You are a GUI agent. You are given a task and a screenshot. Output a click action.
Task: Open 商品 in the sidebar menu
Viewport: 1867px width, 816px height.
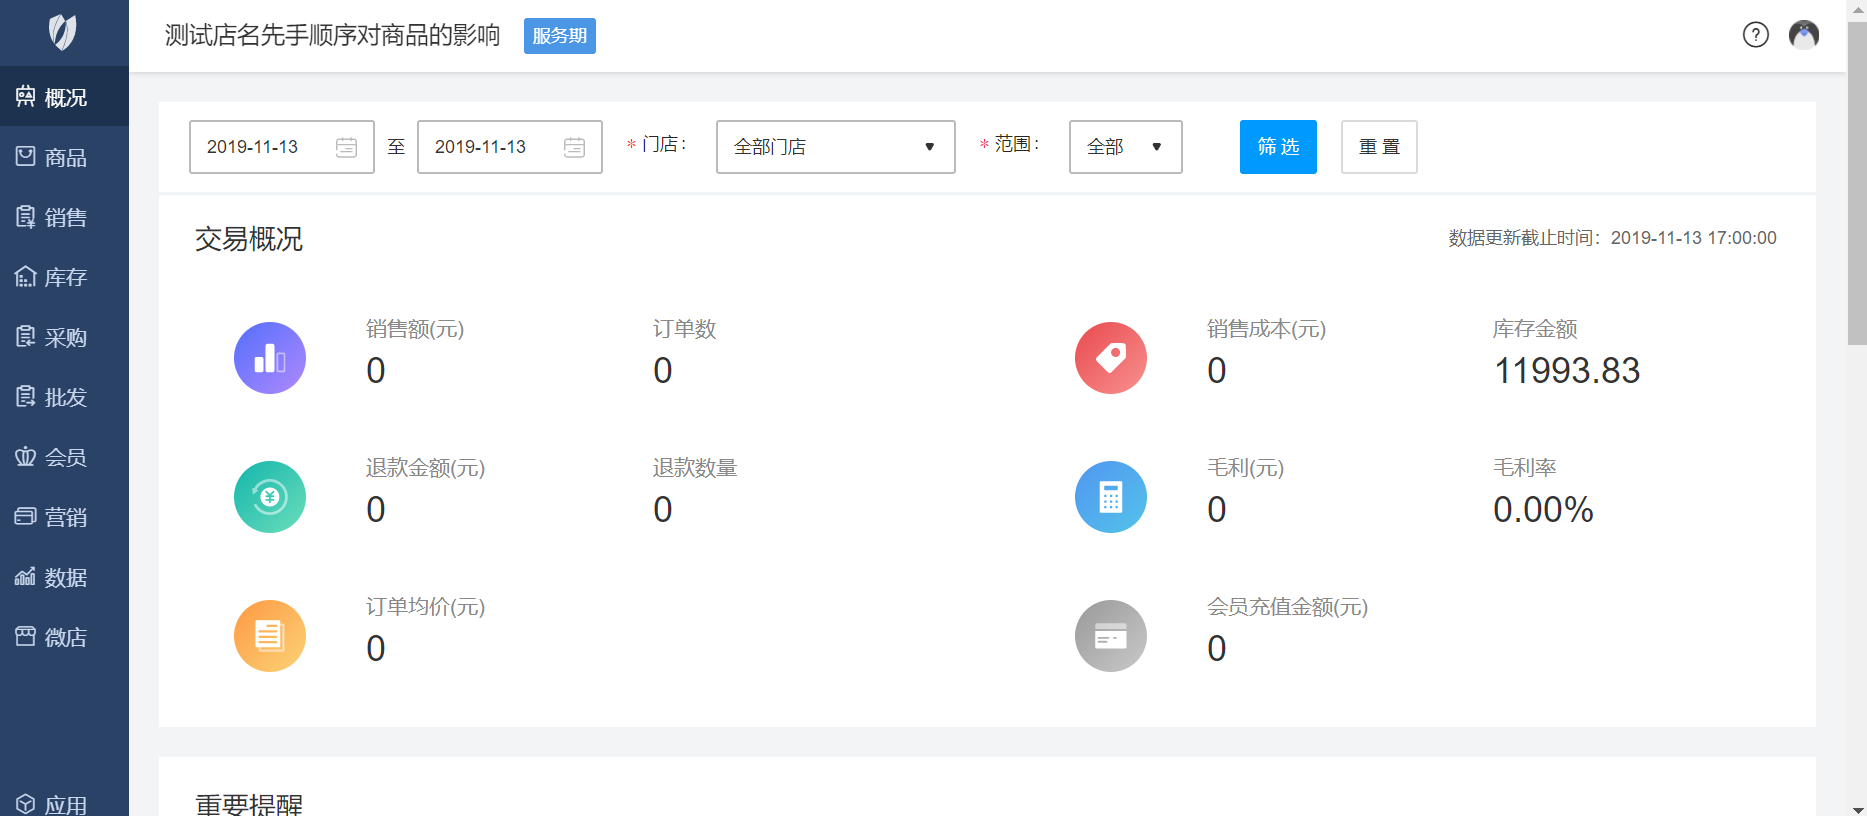pyautogui.click(x=64, y=157)
